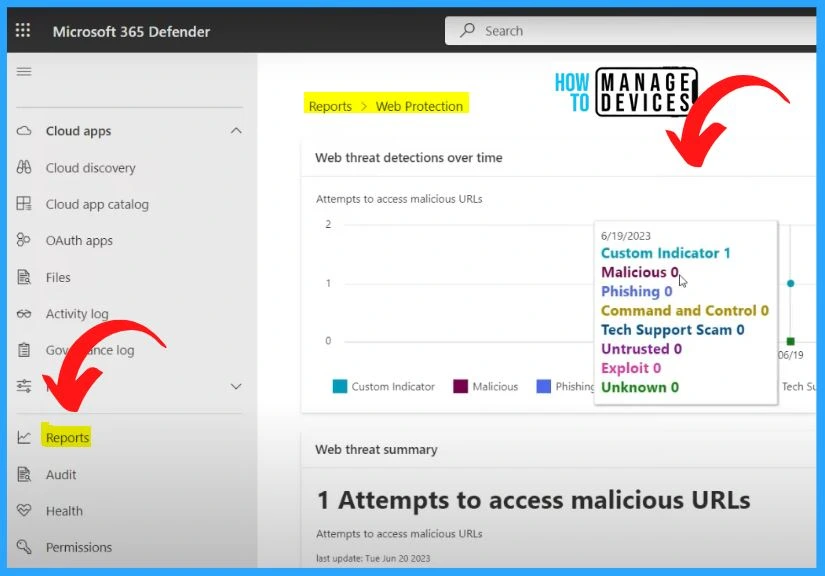
Task: Click 'Exploit 0' in the tooltip
Action: [x=631, y=368]
